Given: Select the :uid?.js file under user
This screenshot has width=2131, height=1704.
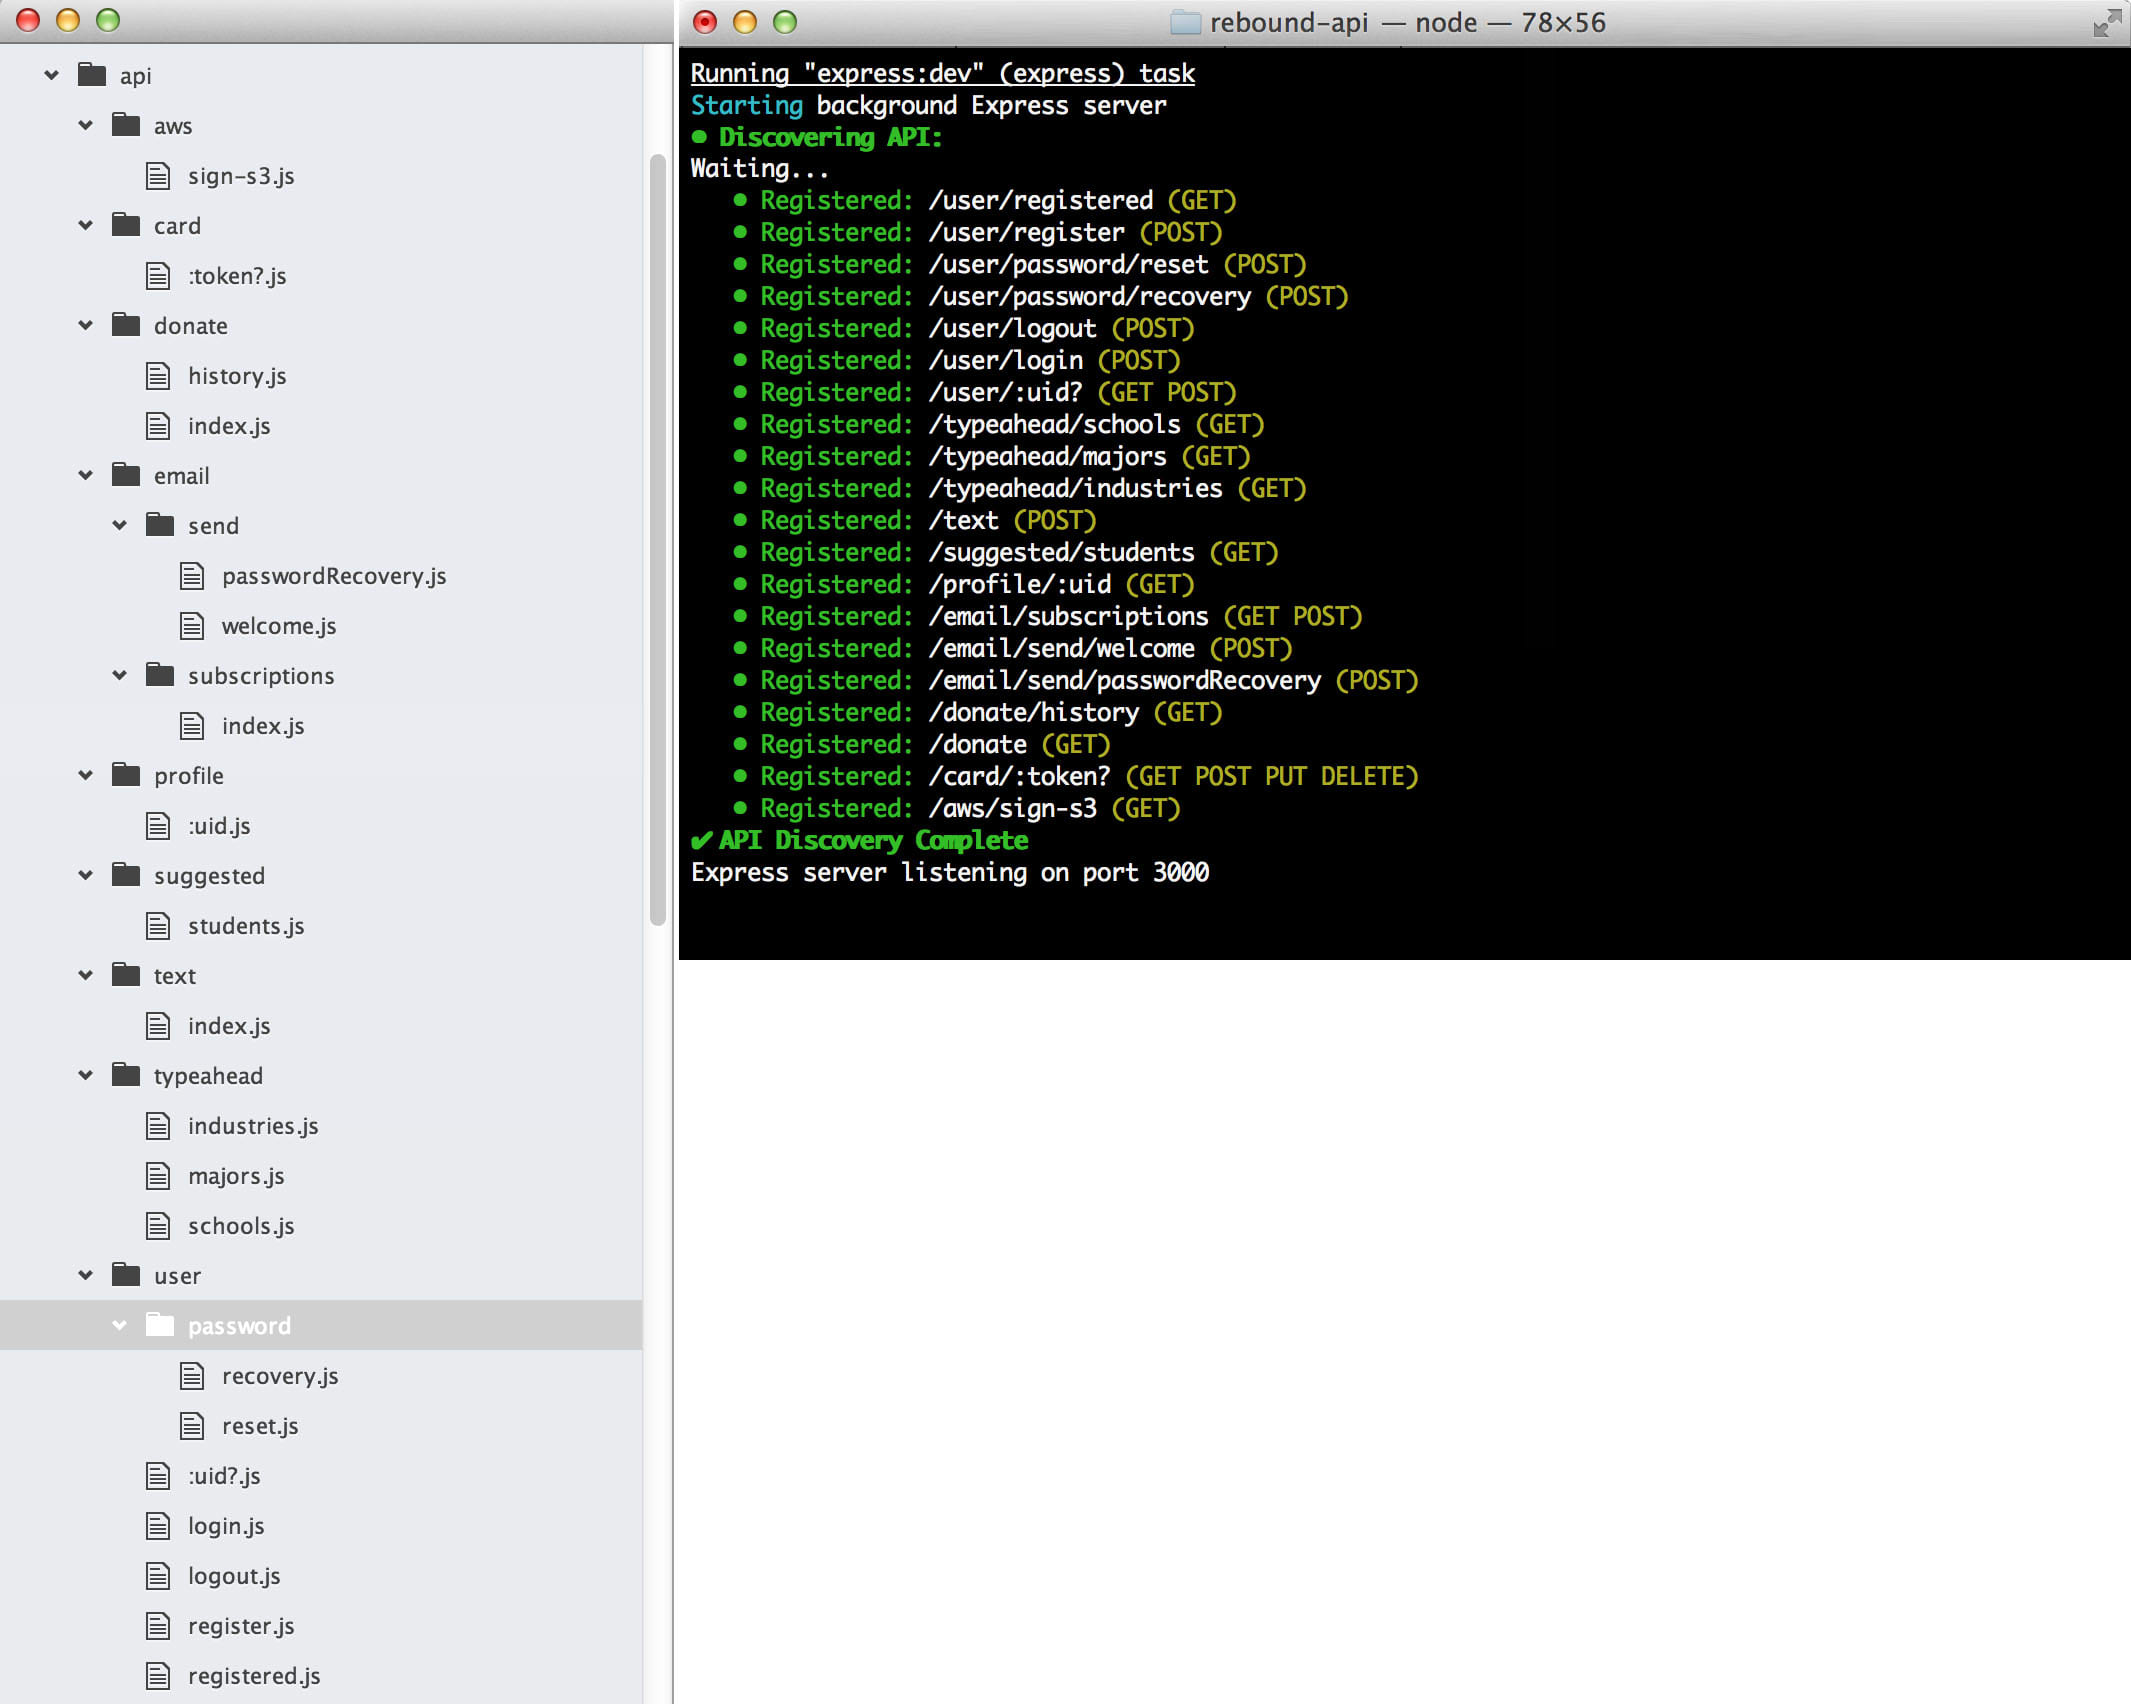Looking at the screenshot, I should point(224,1476).
